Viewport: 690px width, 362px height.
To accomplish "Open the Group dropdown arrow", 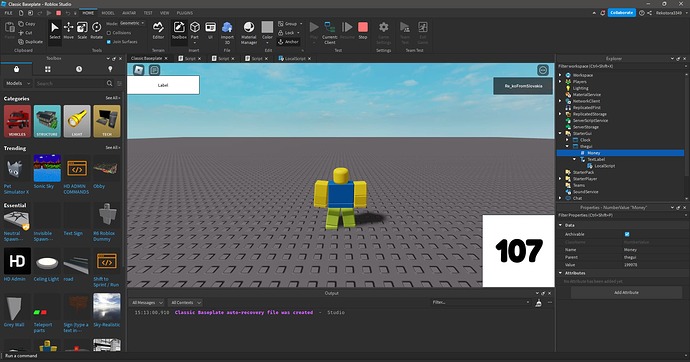I will pos(301,24).
